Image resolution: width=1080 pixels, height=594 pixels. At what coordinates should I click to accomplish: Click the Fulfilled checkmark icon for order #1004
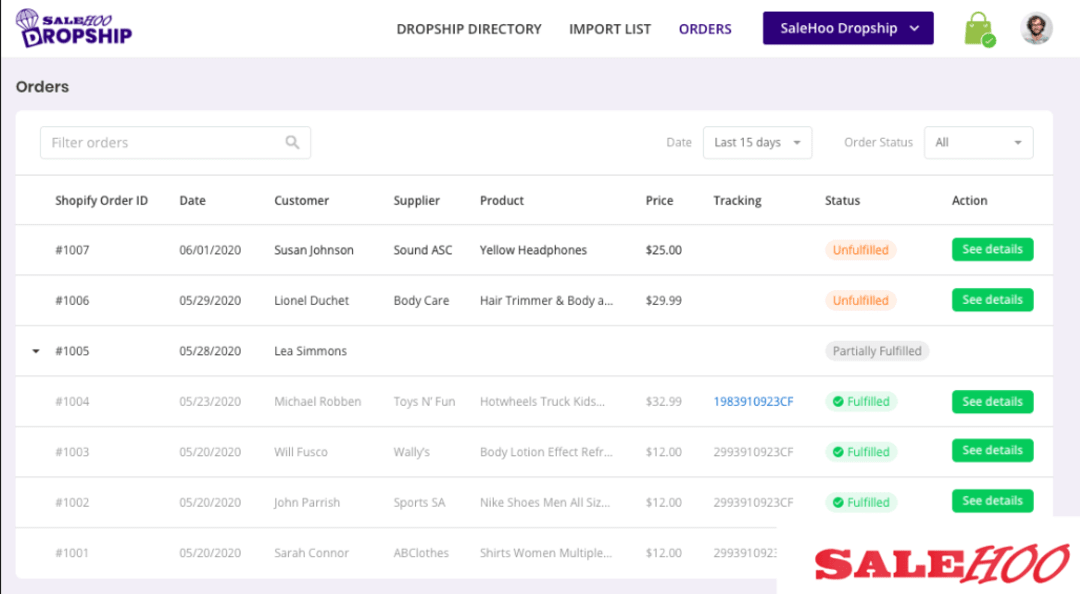(x=841, y=401)
